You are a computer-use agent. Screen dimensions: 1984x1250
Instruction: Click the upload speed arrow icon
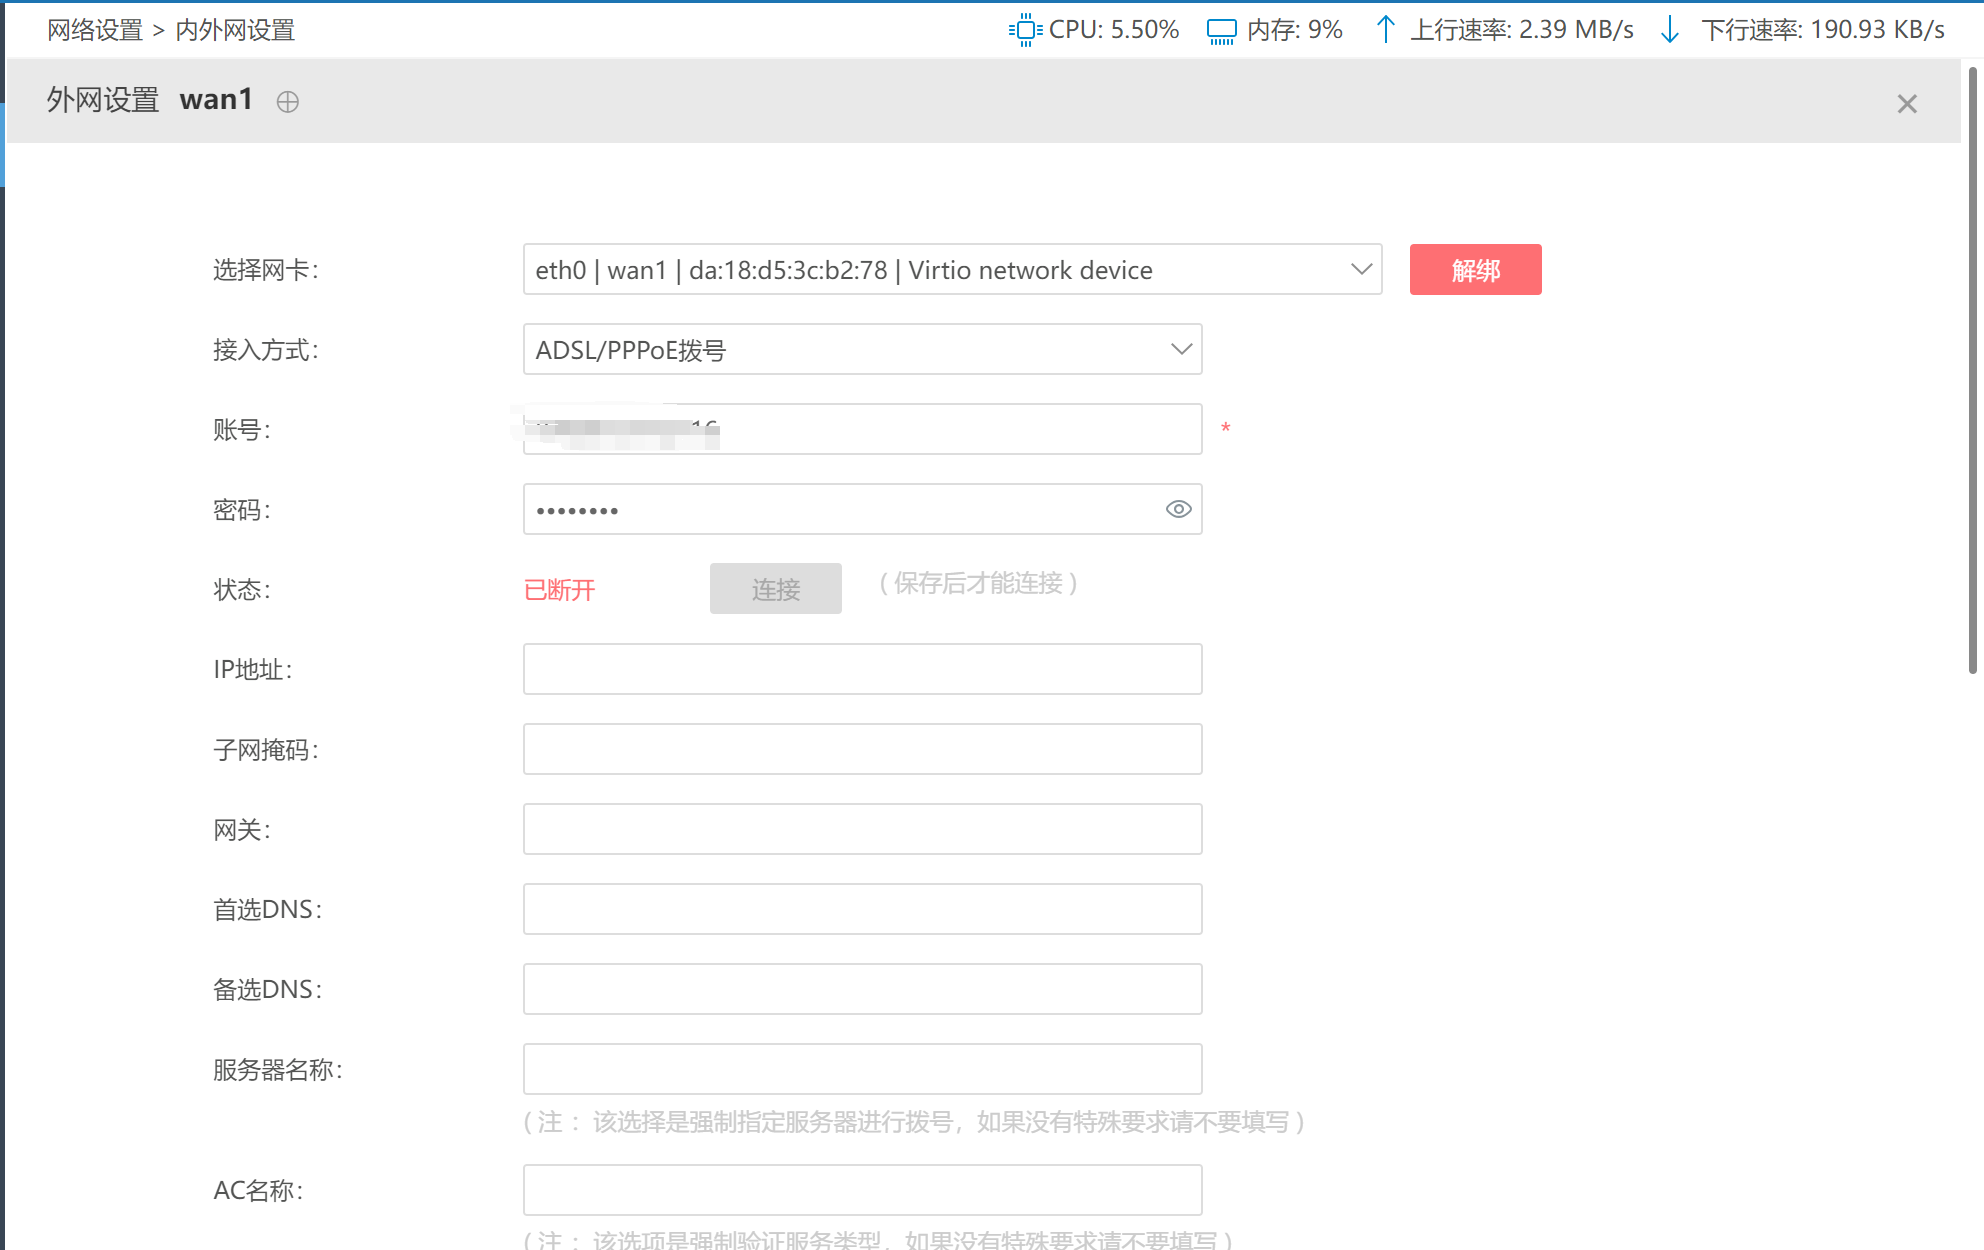[1385, 30]
